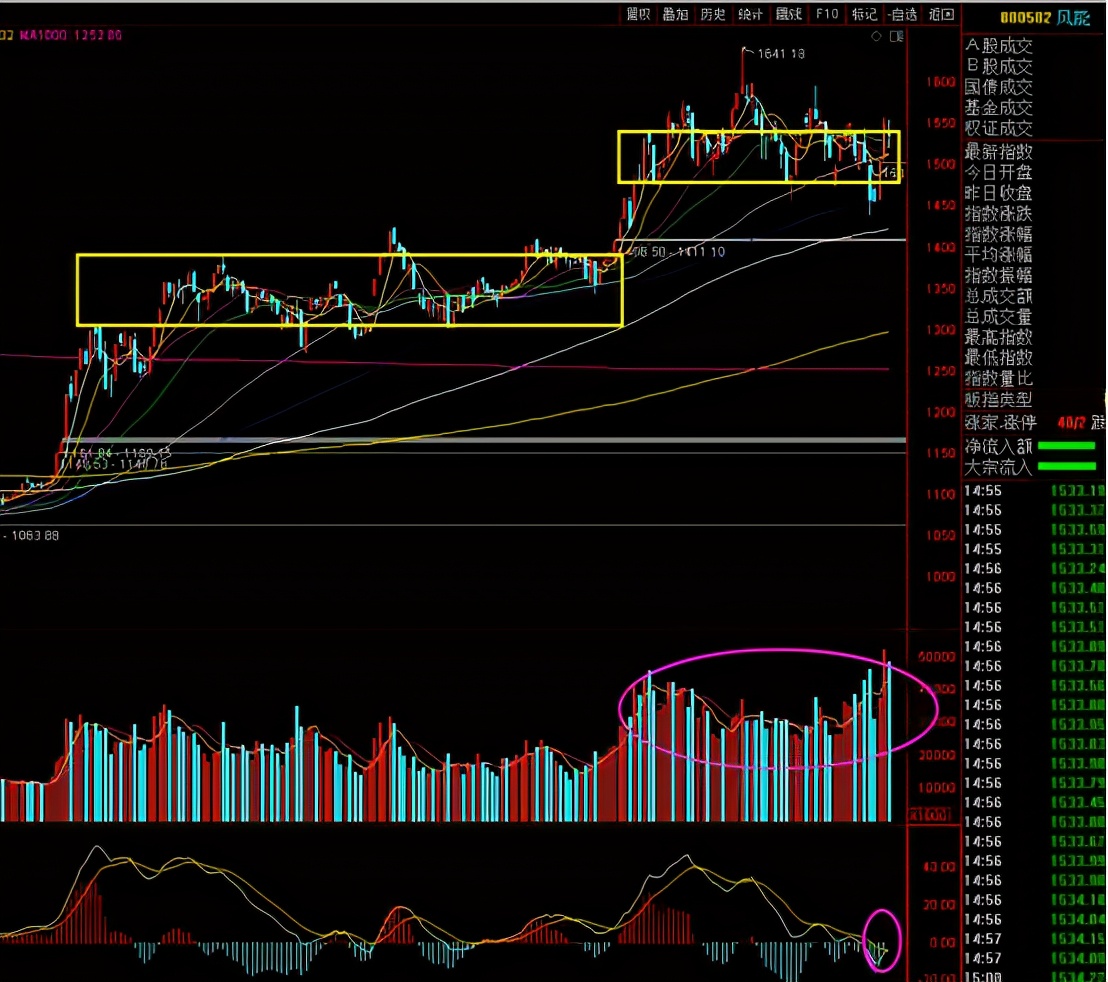
Task: Click the green bar beside 净流入额
Action: [x=1066, y=446]
